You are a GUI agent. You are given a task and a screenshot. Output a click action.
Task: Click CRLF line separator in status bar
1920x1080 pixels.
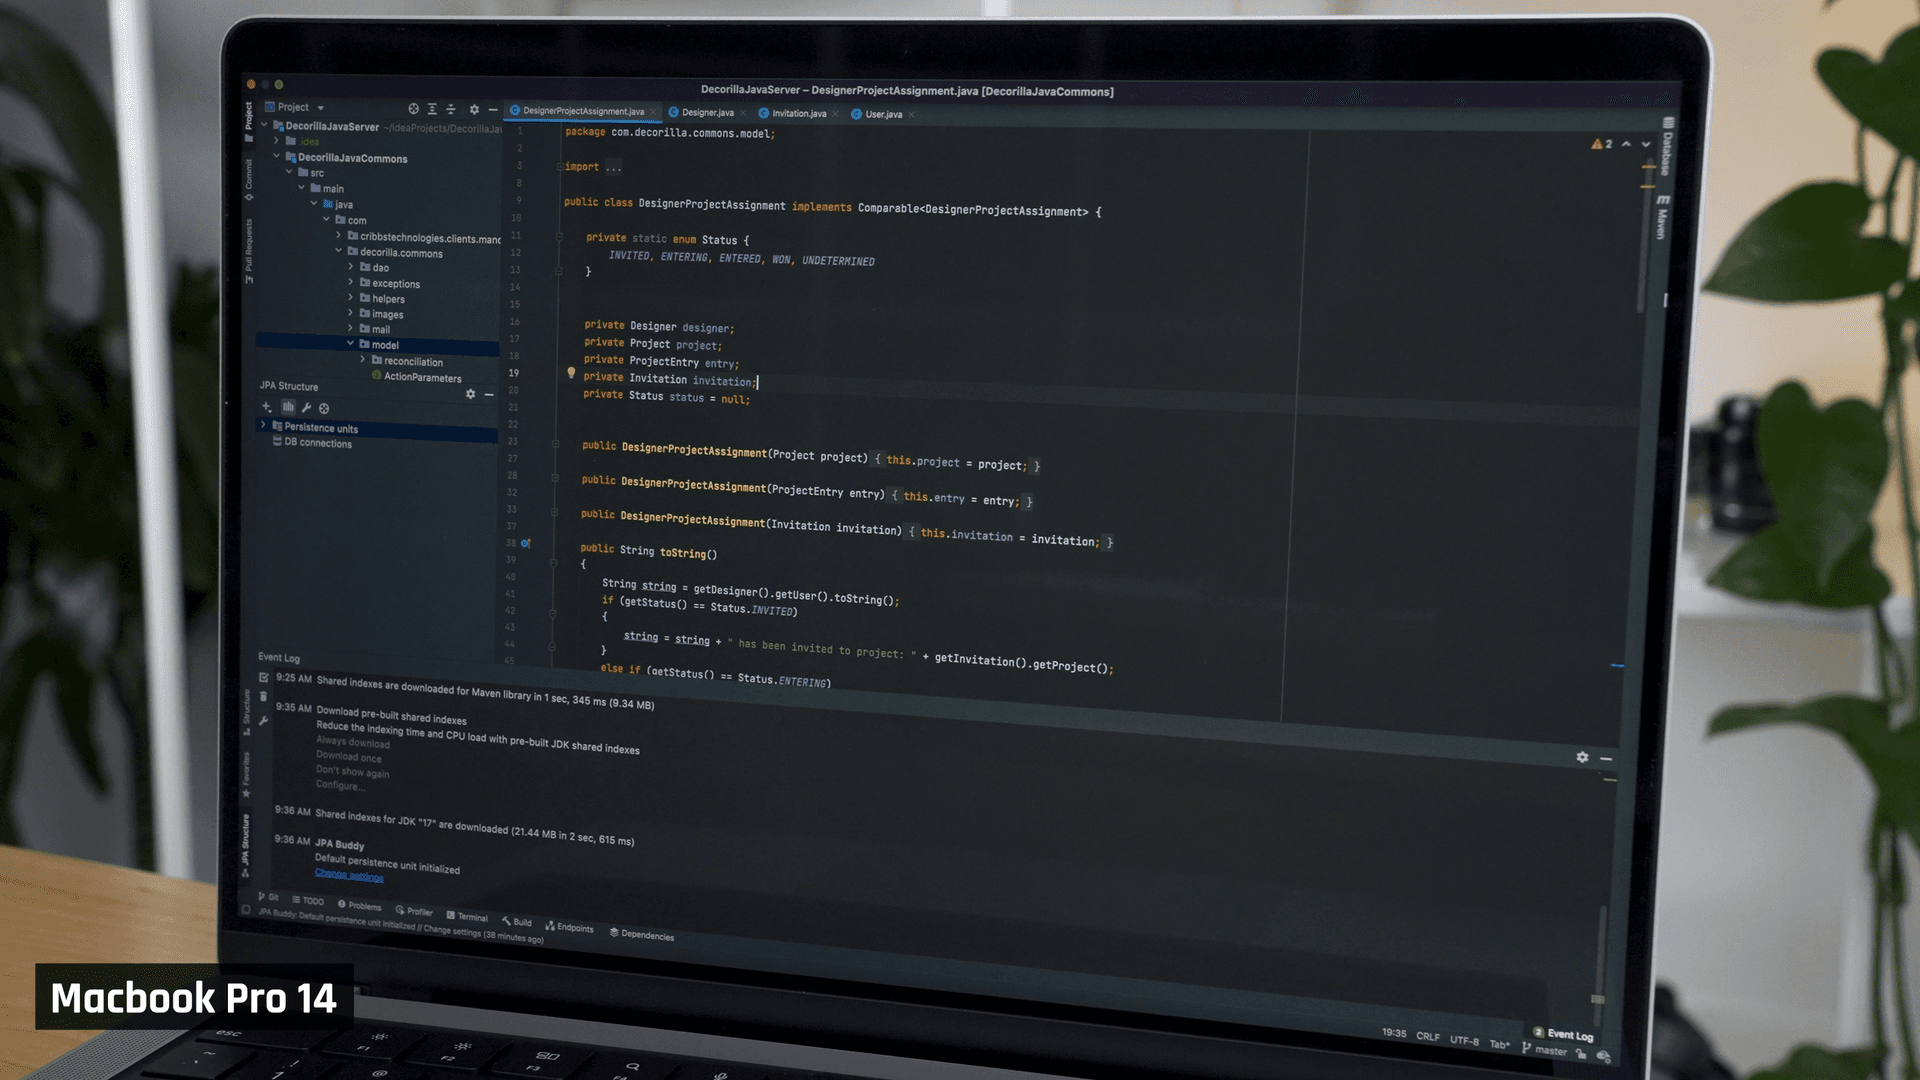[x=1428, y=1037]
